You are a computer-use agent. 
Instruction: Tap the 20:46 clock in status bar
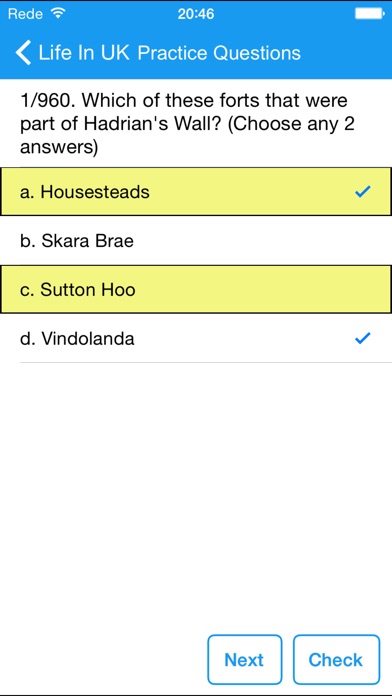tap(196, 14)
